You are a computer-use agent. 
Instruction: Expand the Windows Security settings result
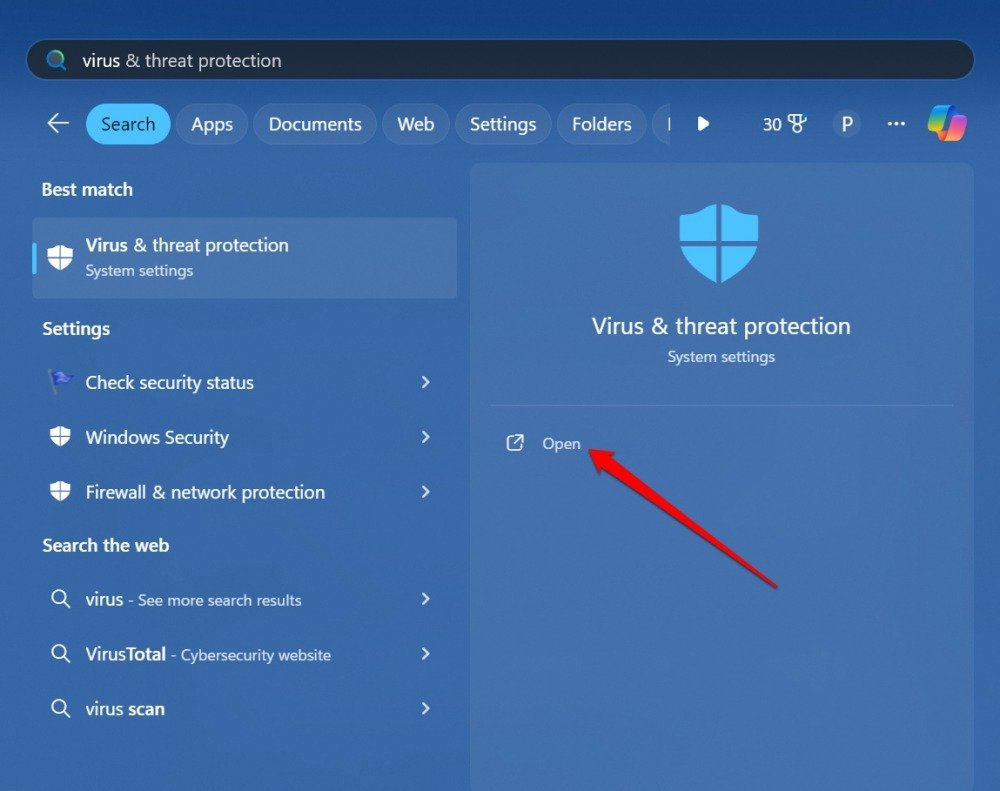tap(426, 437)
